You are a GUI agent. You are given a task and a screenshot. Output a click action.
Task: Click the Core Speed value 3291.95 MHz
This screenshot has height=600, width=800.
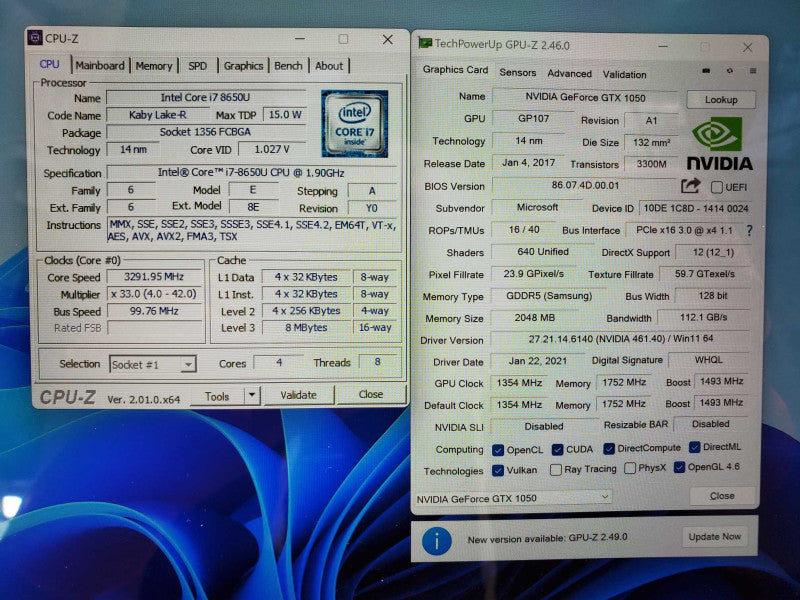coord(154,277)
